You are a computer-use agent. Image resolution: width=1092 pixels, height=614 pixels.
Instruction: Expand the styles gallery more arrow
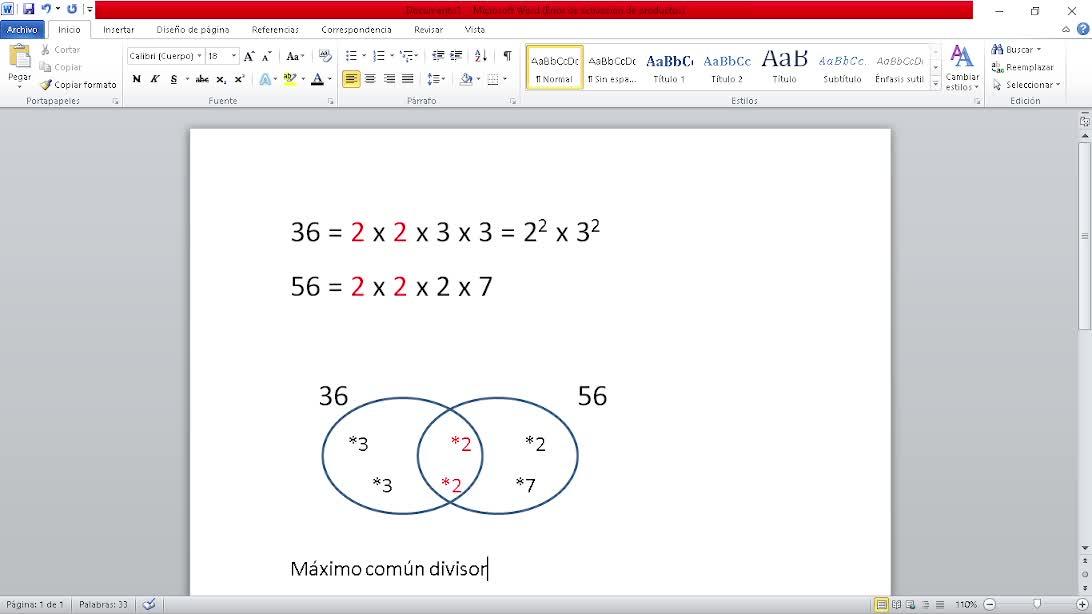point(935,84)
